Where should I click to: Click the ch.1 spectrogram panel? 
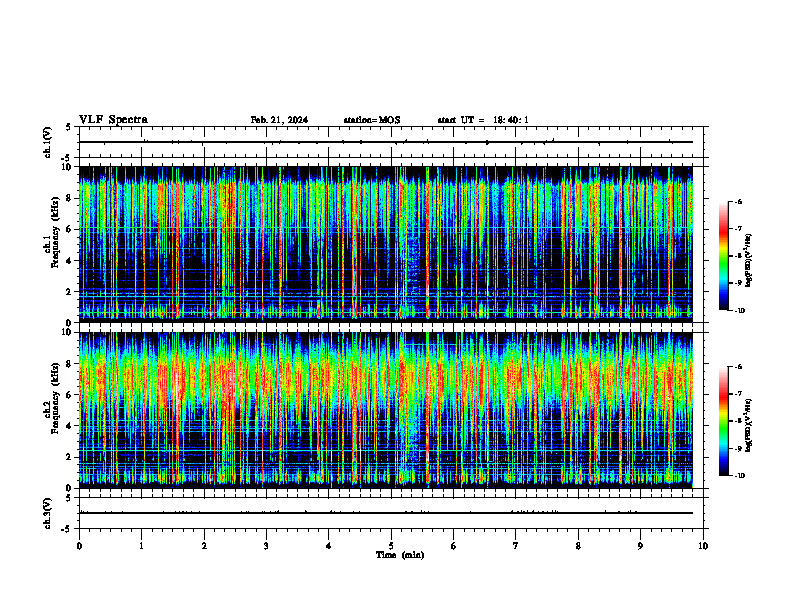385,244
